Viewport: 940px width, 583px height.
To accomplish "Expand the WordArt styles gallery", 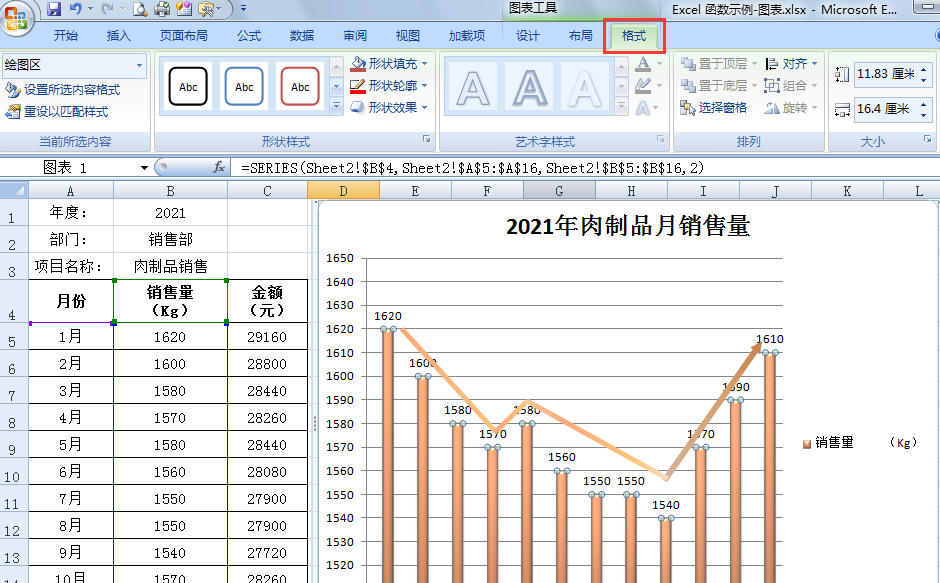I will click(622, 107).
